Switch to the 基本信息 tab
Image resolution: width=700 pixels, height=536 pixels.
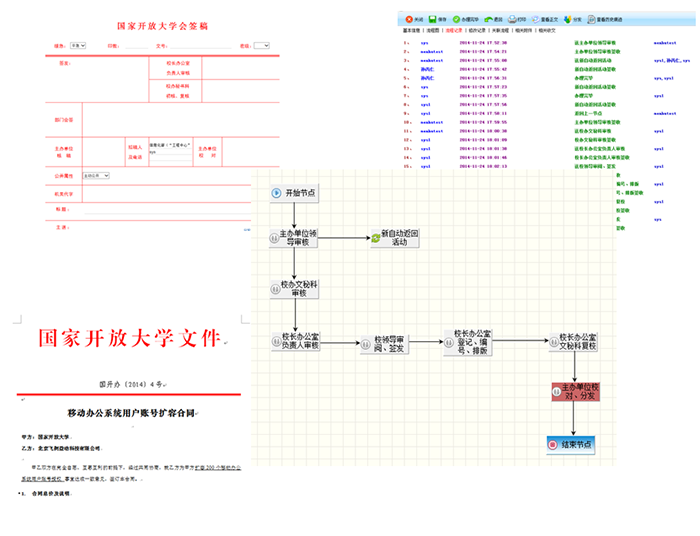(x=413, y=31)
